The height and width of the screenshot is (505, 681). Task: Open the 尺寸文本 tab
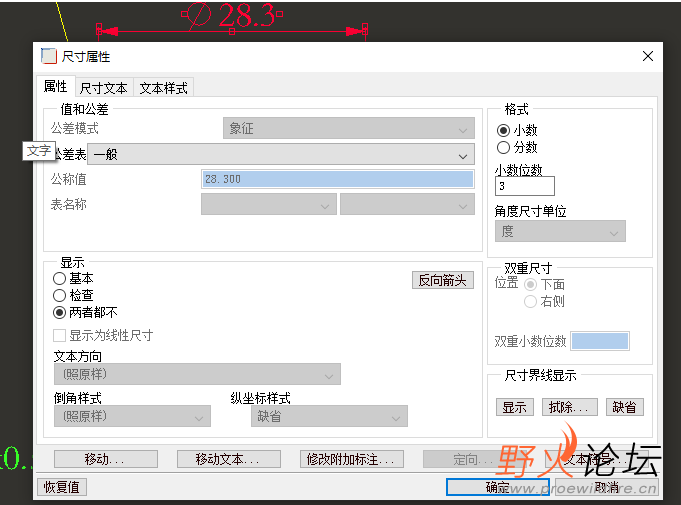tap(104, 88)
